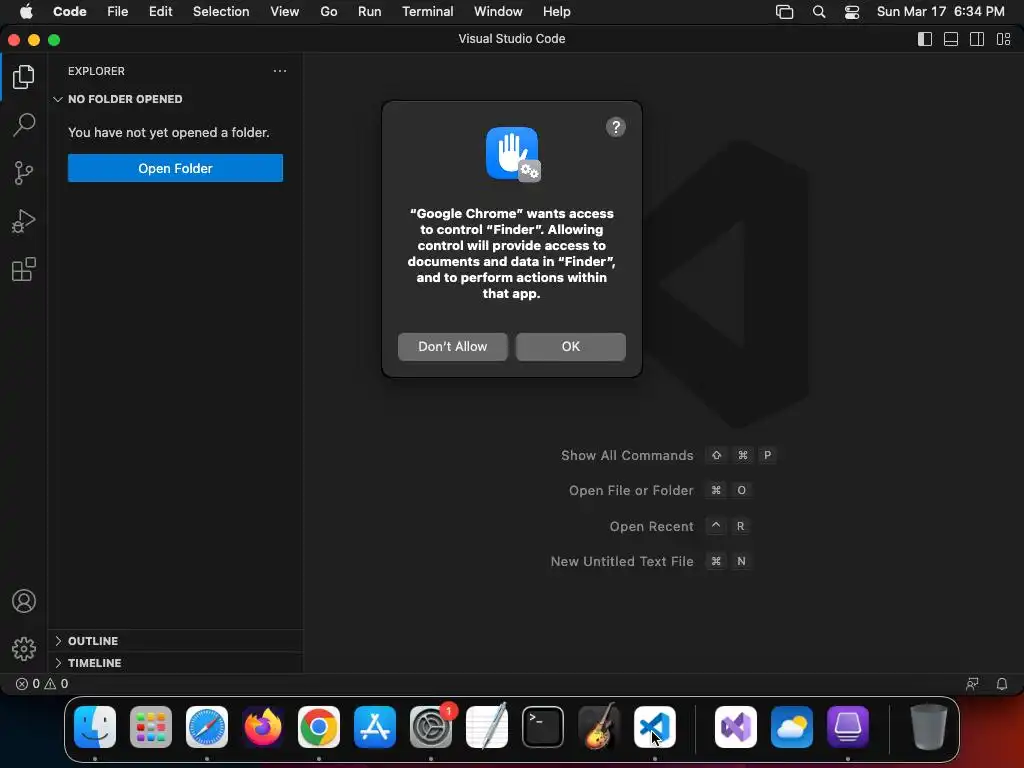Open TextEdit from the Dock
The height and width of the screenshot is (768, 1024).
(x=487, y=727)
